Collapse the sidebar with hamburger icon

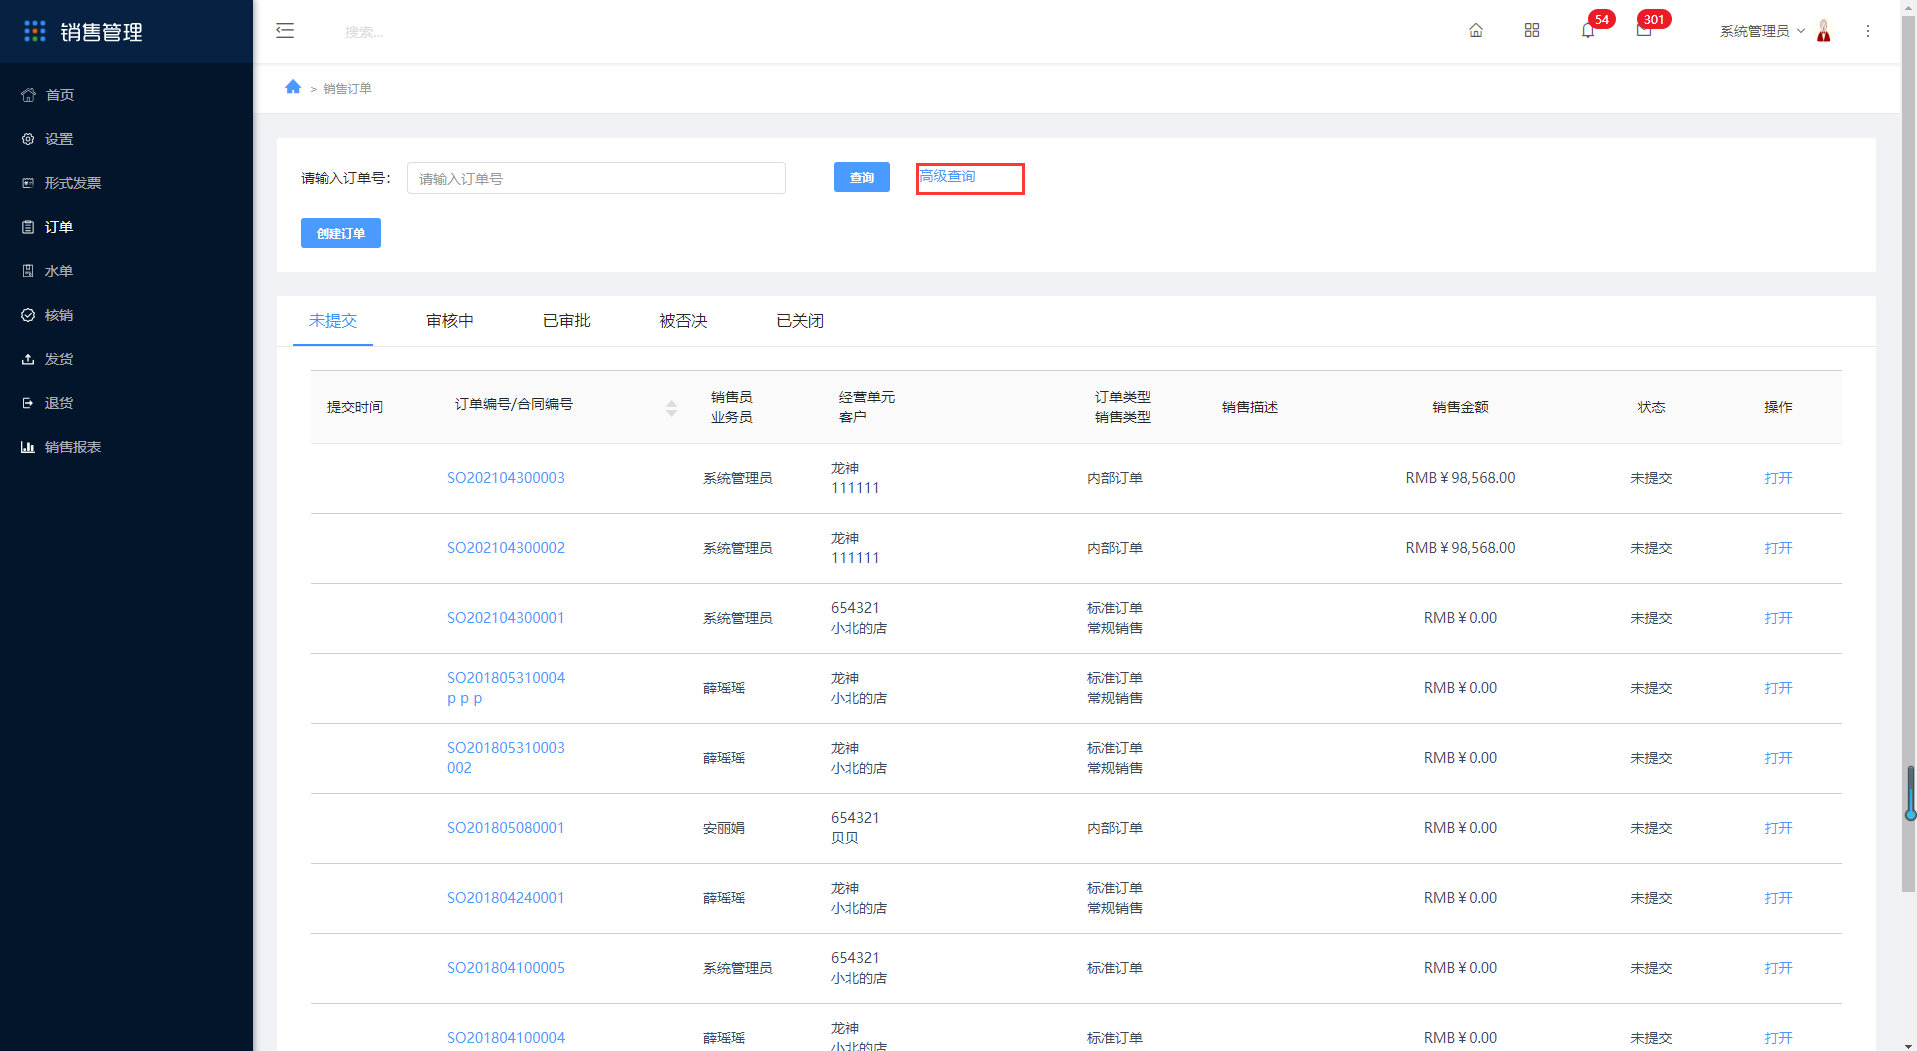(285, 31)
